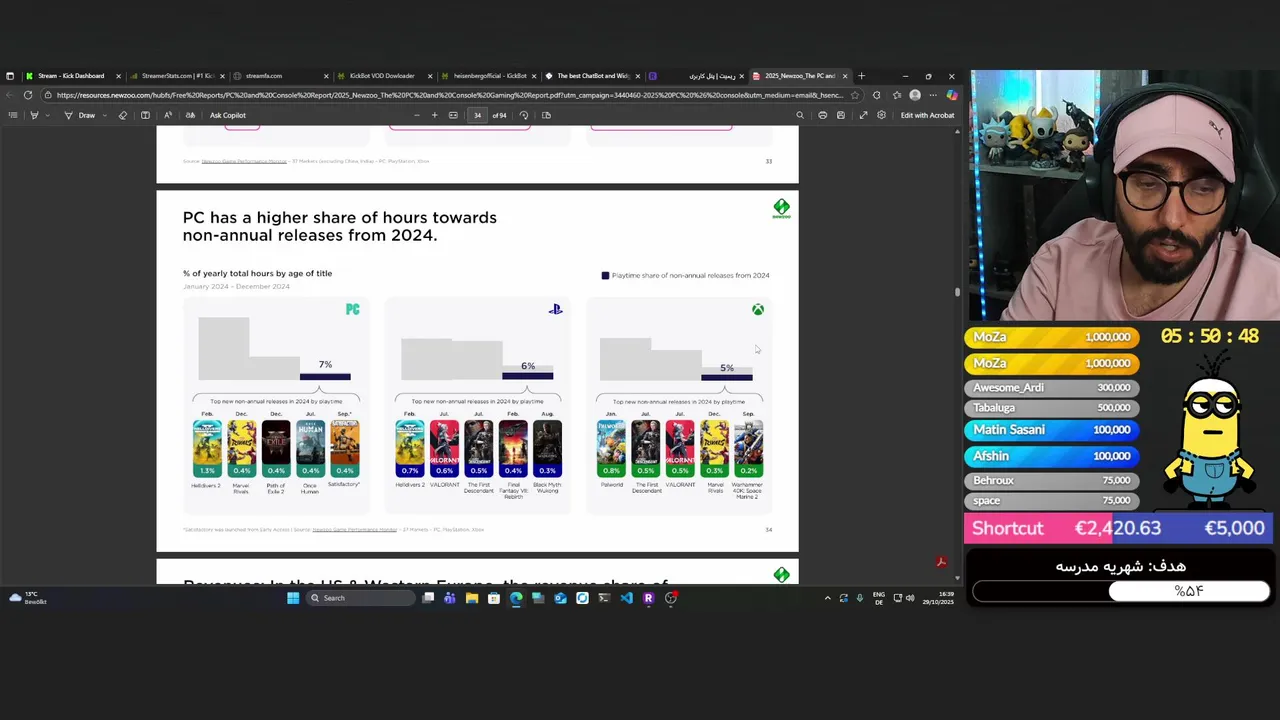Click the Ask Copilot button
Image resolution: width=1280 pixels, height=720 pixels.
click(x=228, y=115)
